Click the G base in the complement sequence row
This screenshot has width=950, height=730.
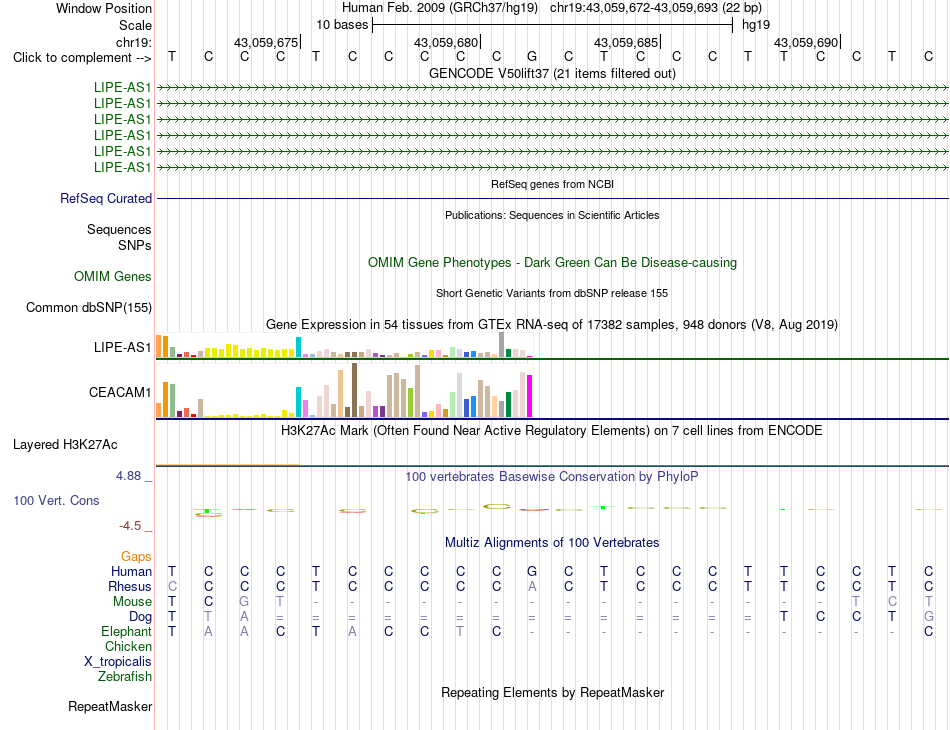pos(532,56)
